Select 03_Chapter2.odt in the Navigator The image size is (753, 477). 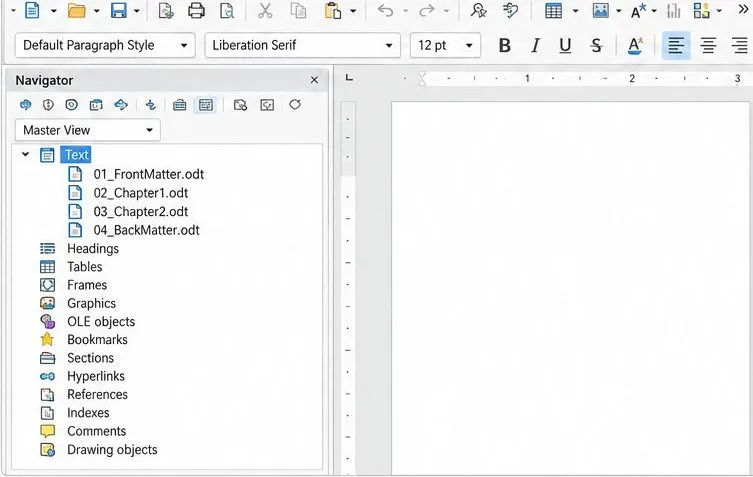click(x=141, y=211)
